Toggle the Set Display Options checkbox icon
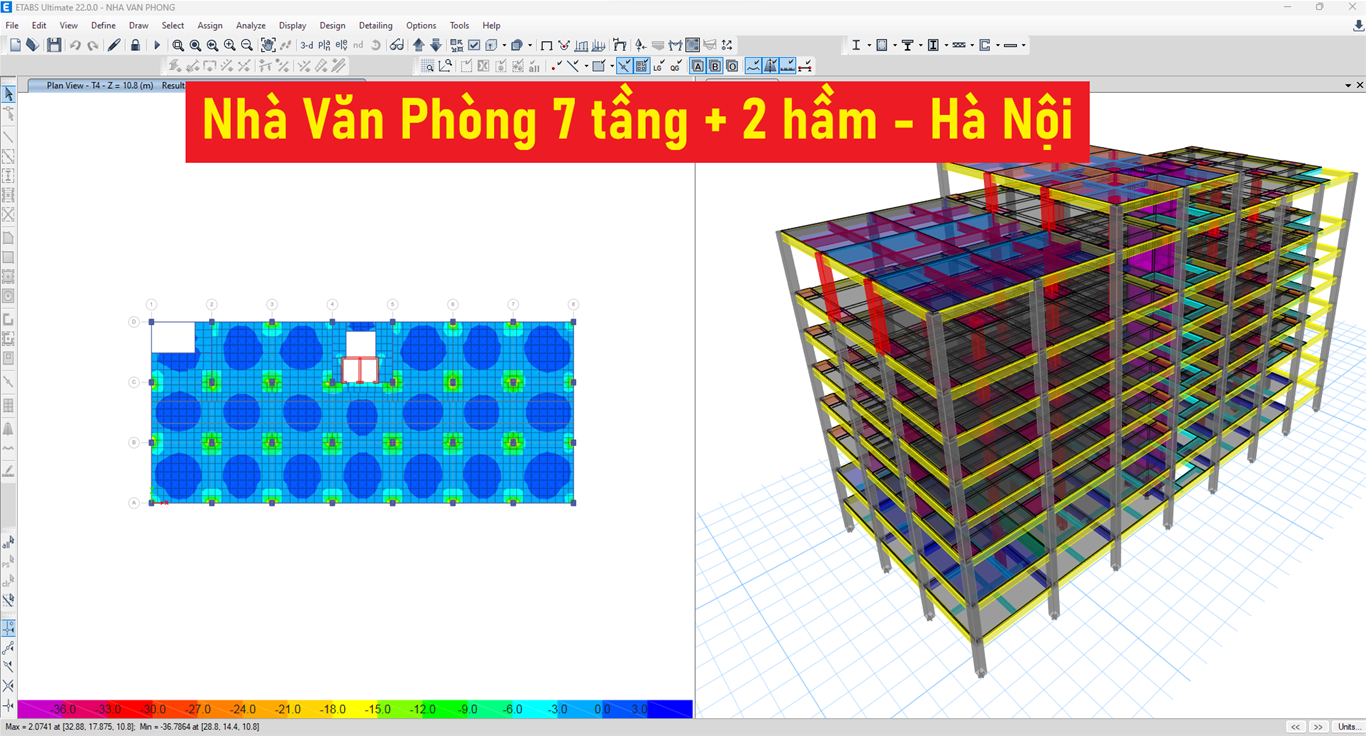 tap(474, 45)
